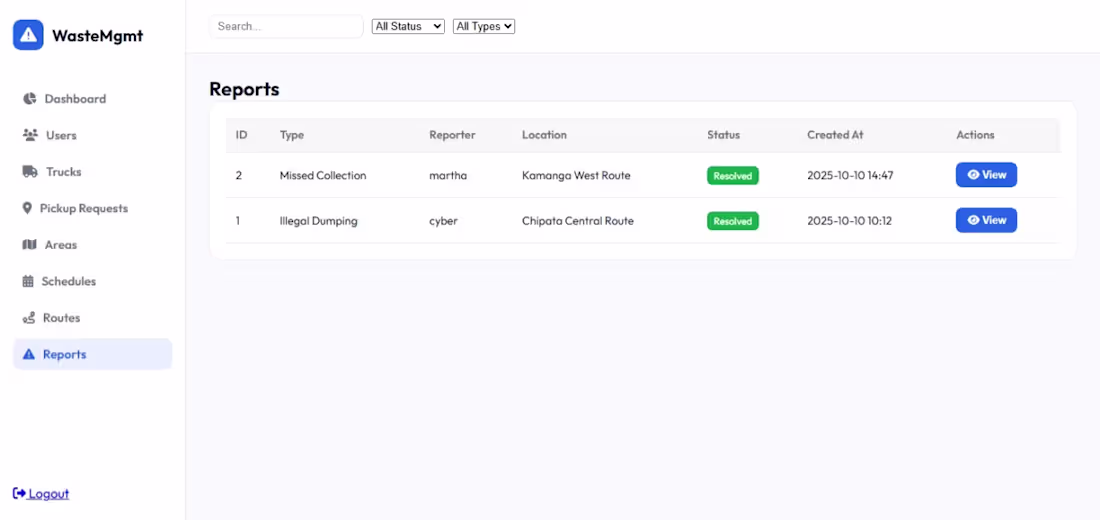The image size is (1100, 520).
Task: View the Missed Collection report
Action: click(x=986, y=175)
